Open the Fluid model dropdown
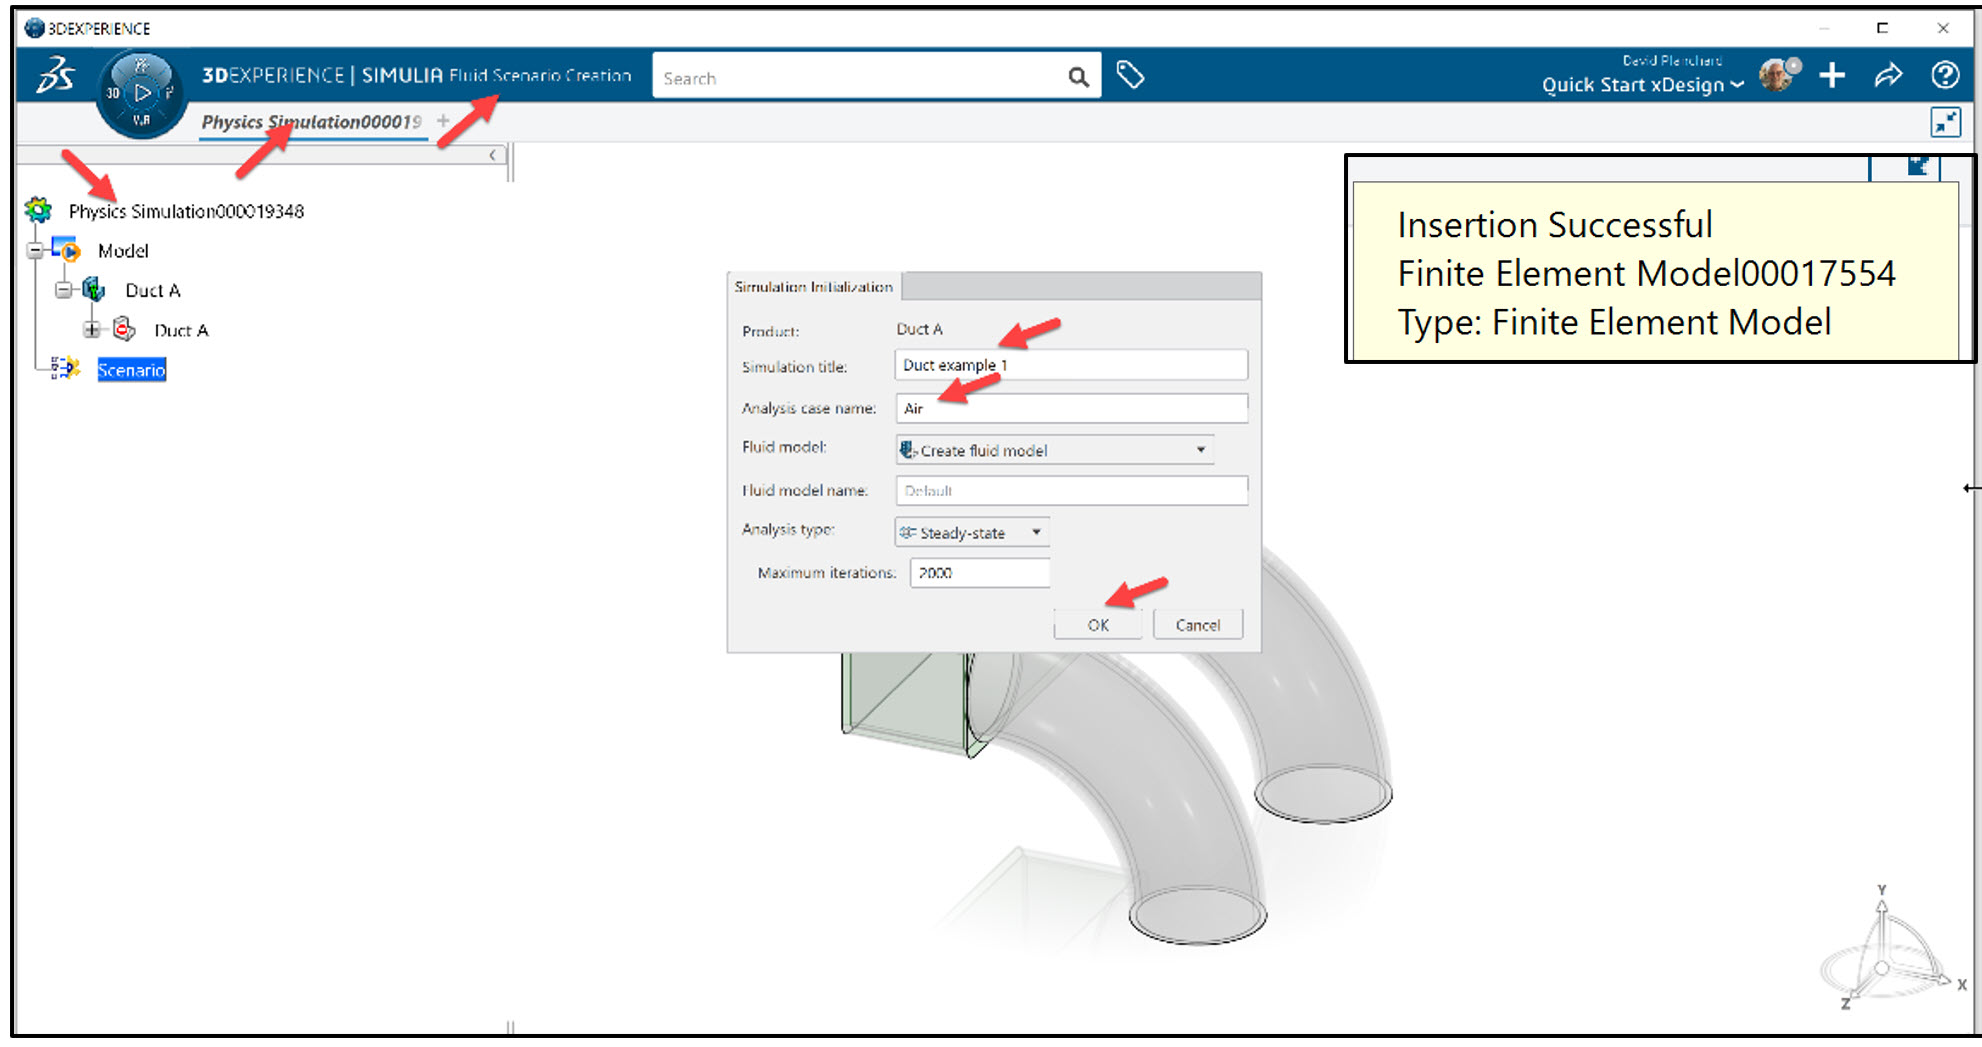 1200,450
